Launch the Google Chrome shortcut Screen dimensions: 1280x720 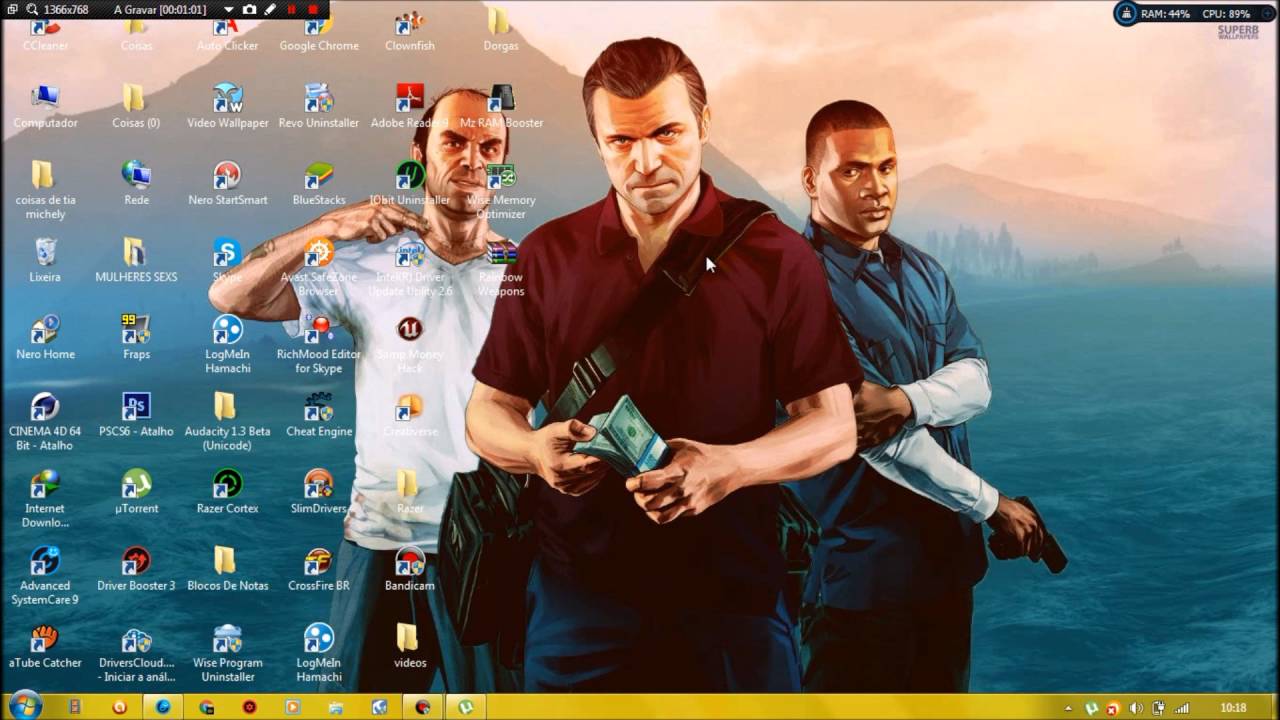tap(319, 35)
